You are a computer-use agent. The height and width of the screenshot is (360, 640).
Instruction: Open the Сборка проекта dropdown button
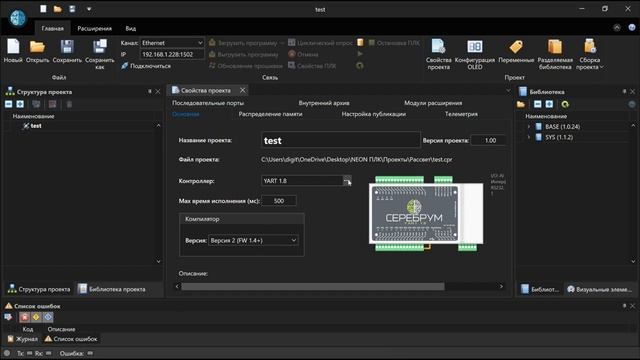point(590,54)
